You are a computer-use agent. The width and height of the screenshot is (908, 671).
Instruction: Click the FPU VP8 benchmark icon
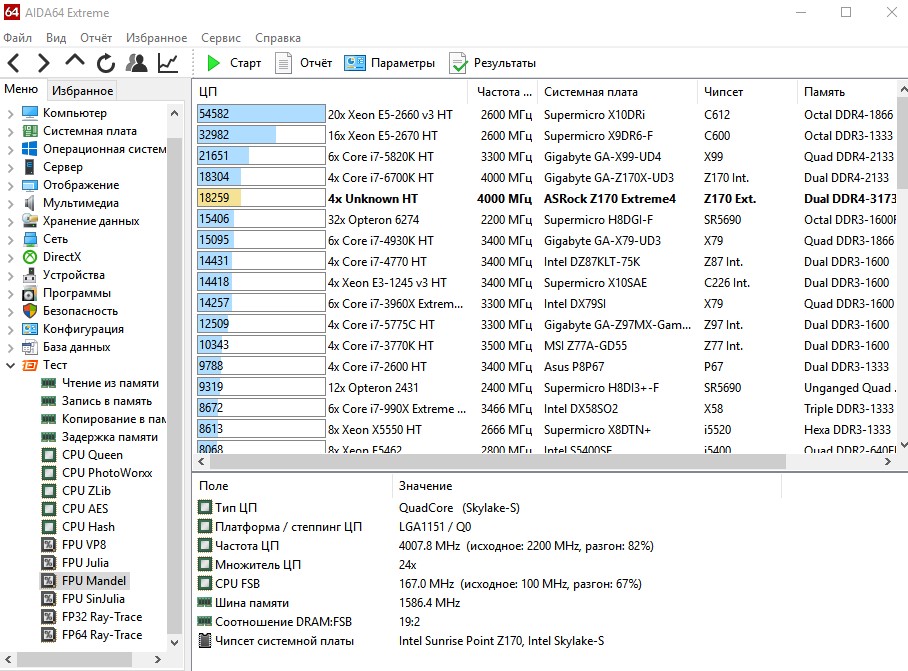[x=49, y=545]
